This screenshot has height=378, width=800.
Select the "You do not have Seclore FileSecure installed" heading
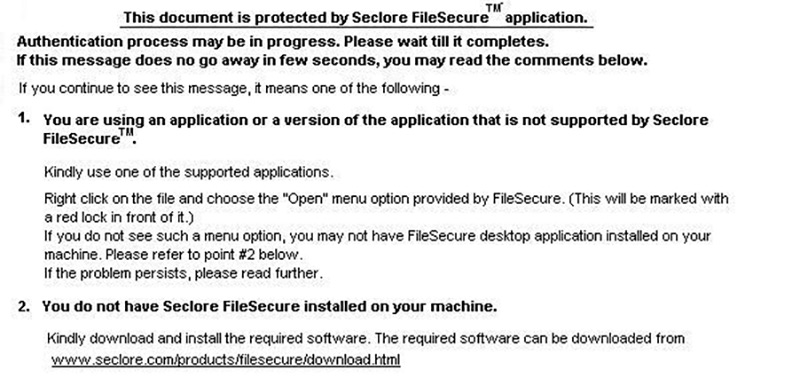point(269,307)
